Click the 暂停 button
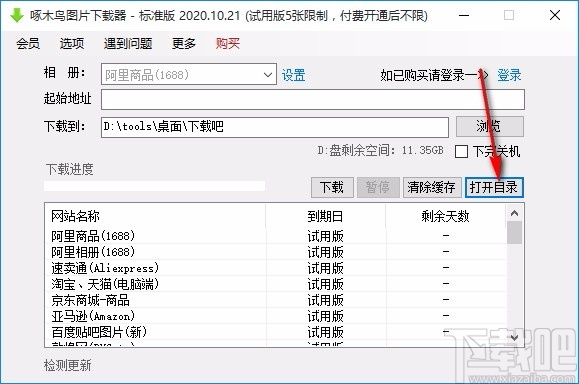Screen dimensions: 579x384 click(378, 187)
